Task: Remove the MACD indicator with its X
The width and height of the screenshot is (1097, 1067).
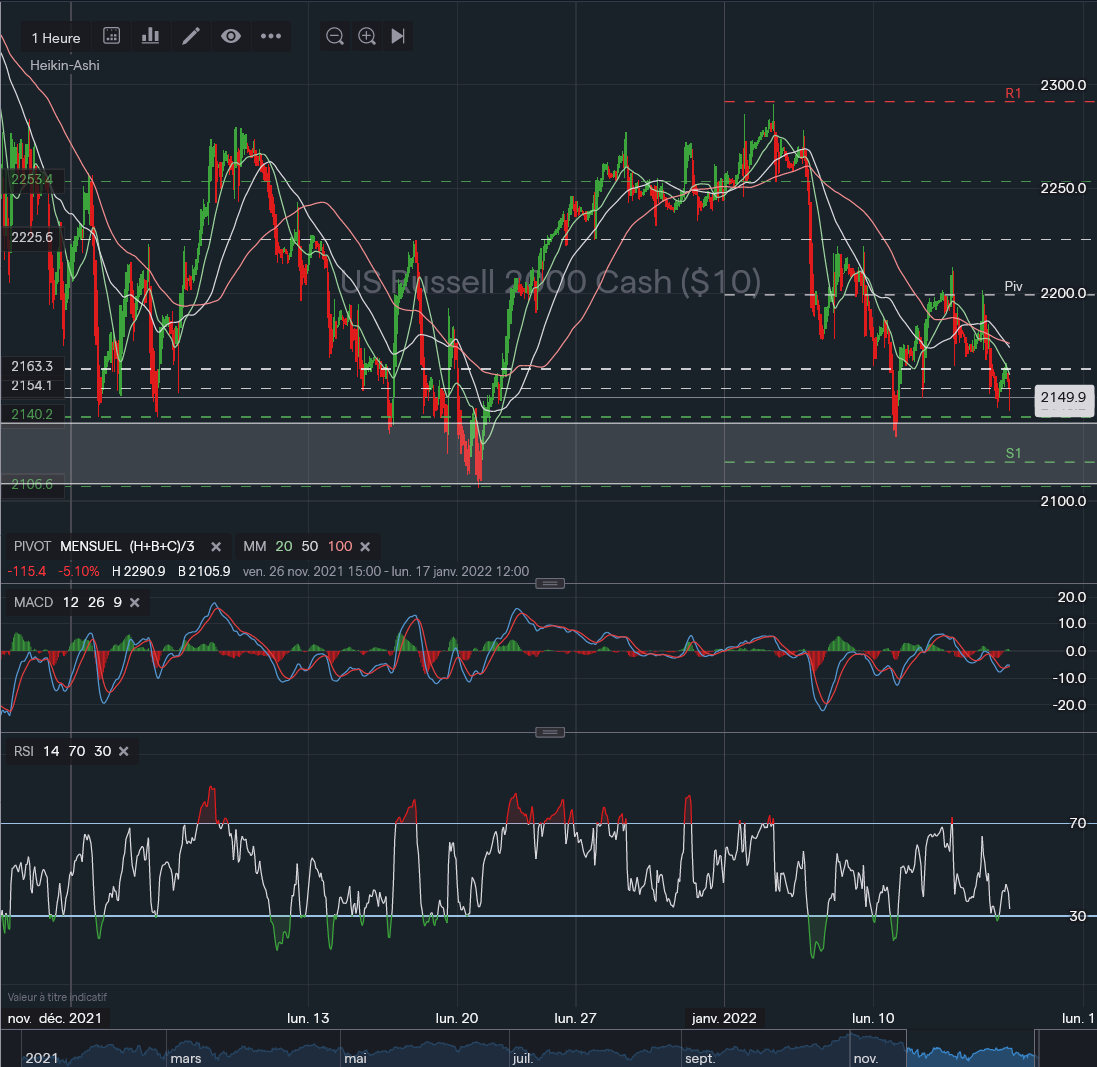Action: [134, 602]
